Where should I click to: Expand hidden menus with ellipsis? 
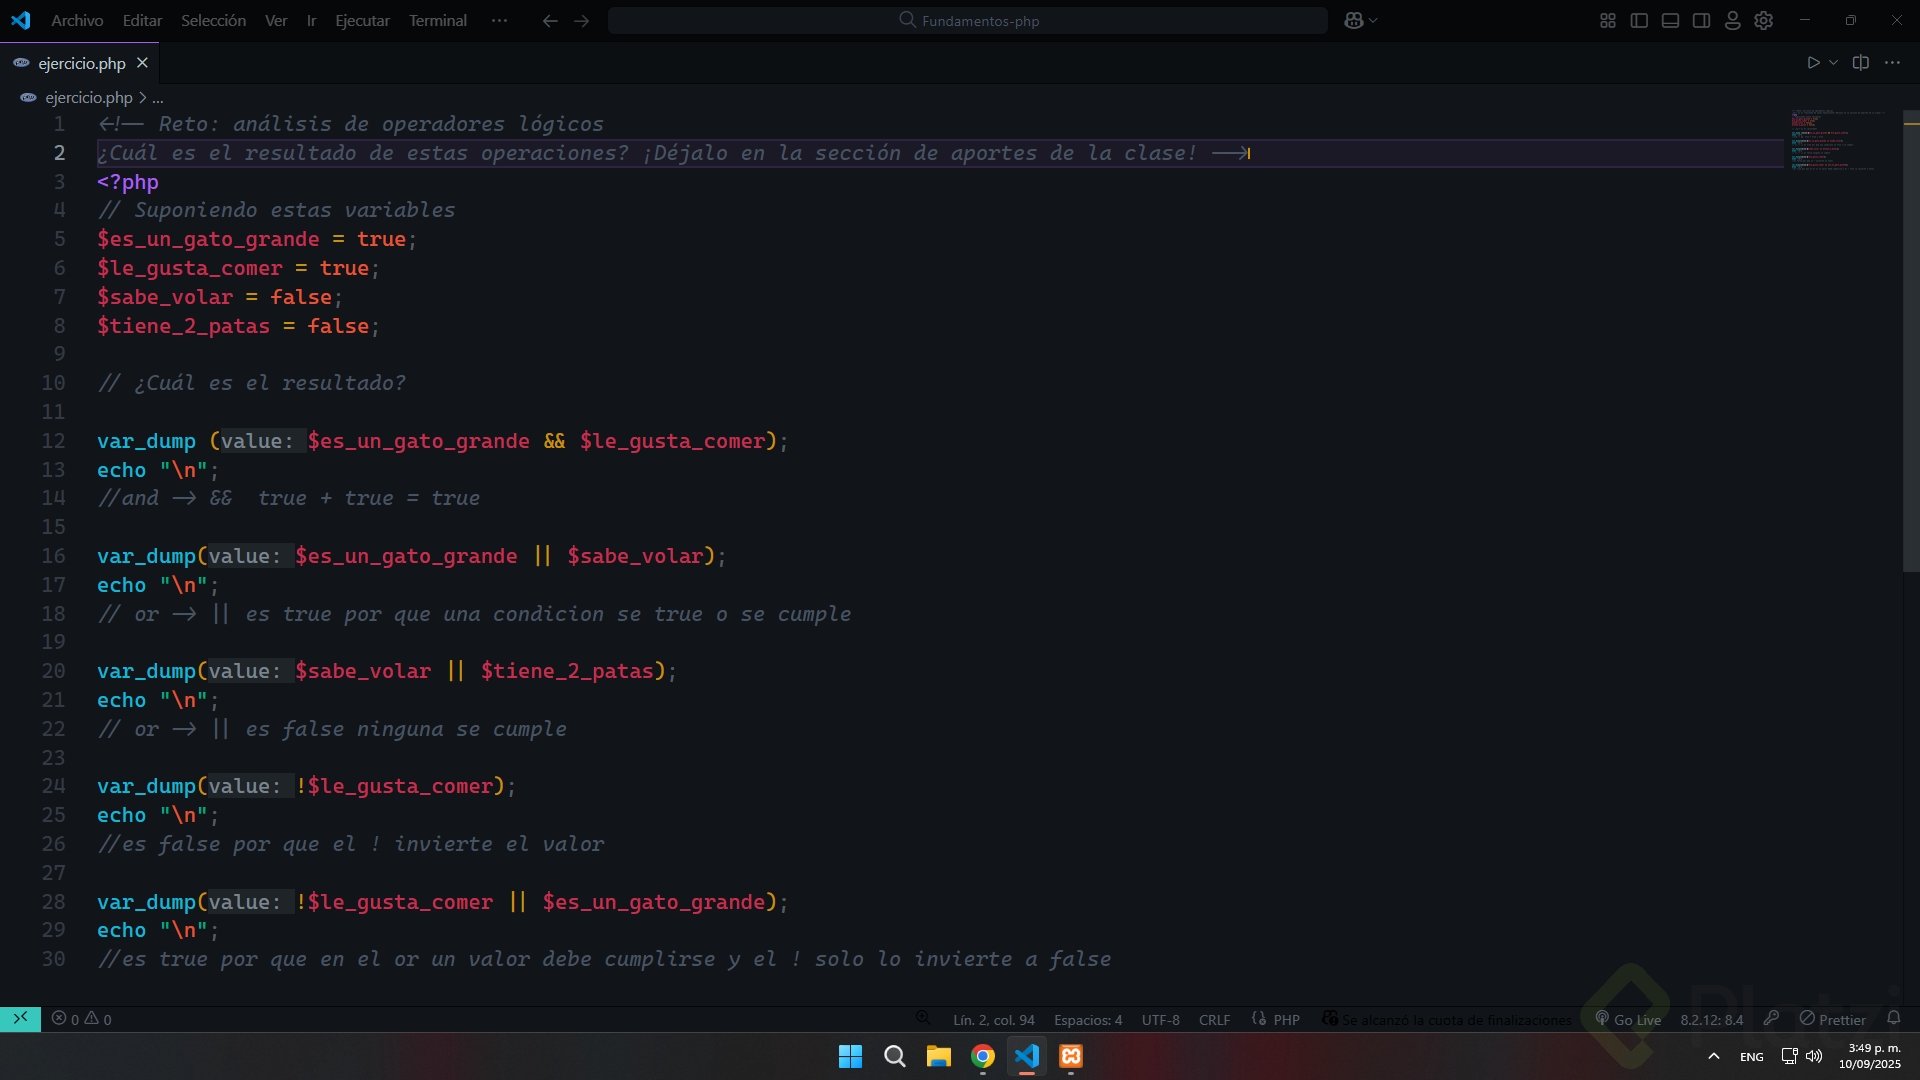499,20
